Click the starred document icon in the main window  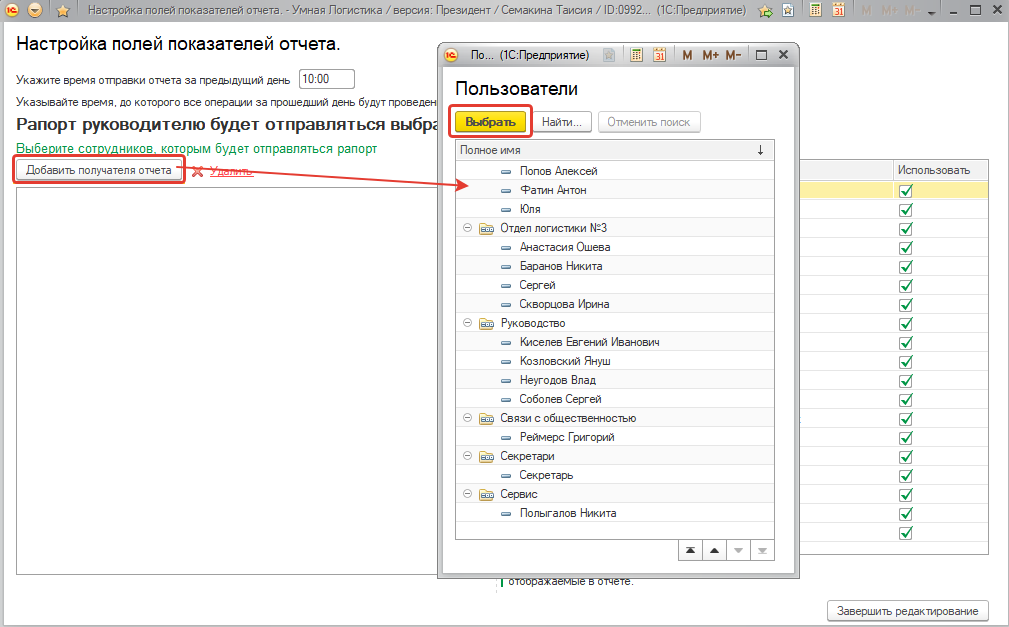pyautogui.click(x=788, y=10)
